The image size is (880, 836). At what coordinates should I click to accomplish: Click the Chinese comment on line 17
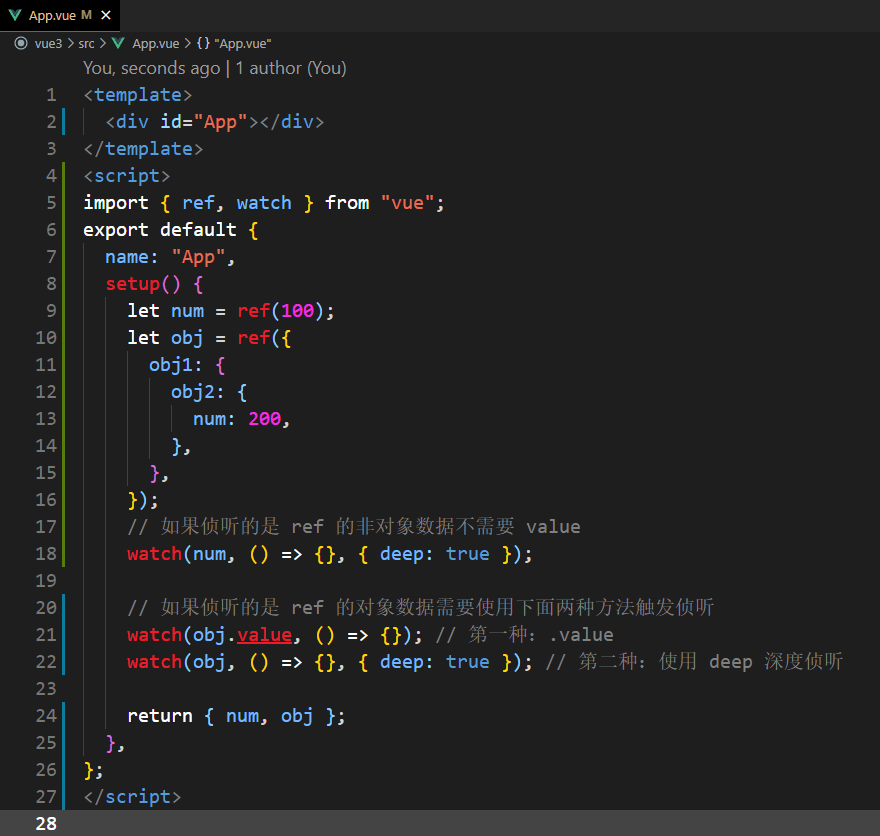[354, 527]
